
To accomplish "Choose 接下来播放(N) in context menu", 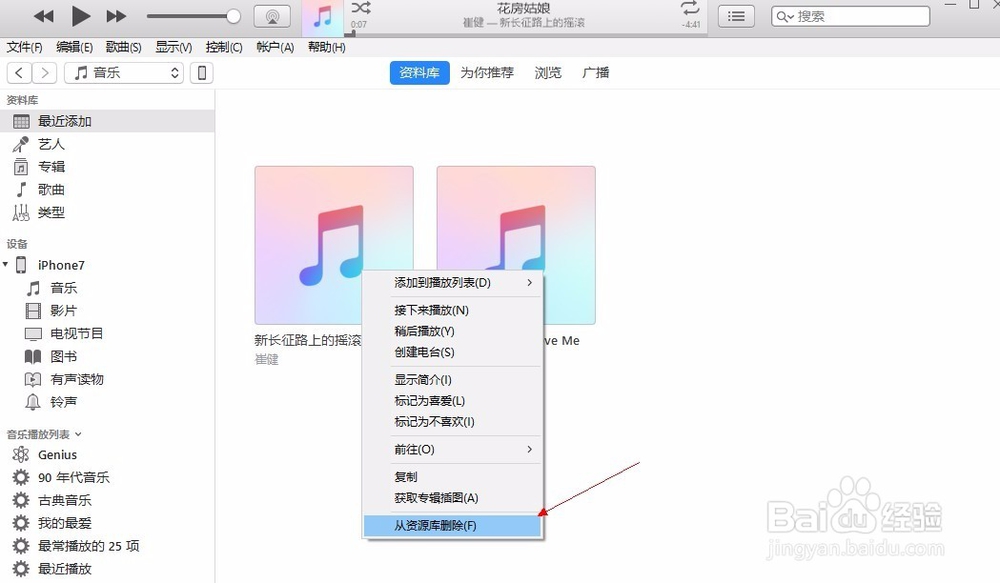I will (x=453, y=310).
